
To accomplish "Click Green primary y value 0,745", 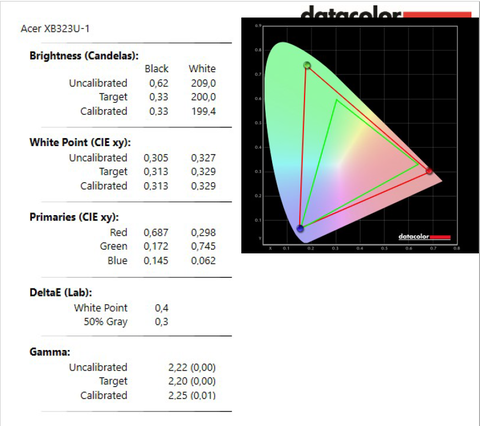I will coord(203,246).
